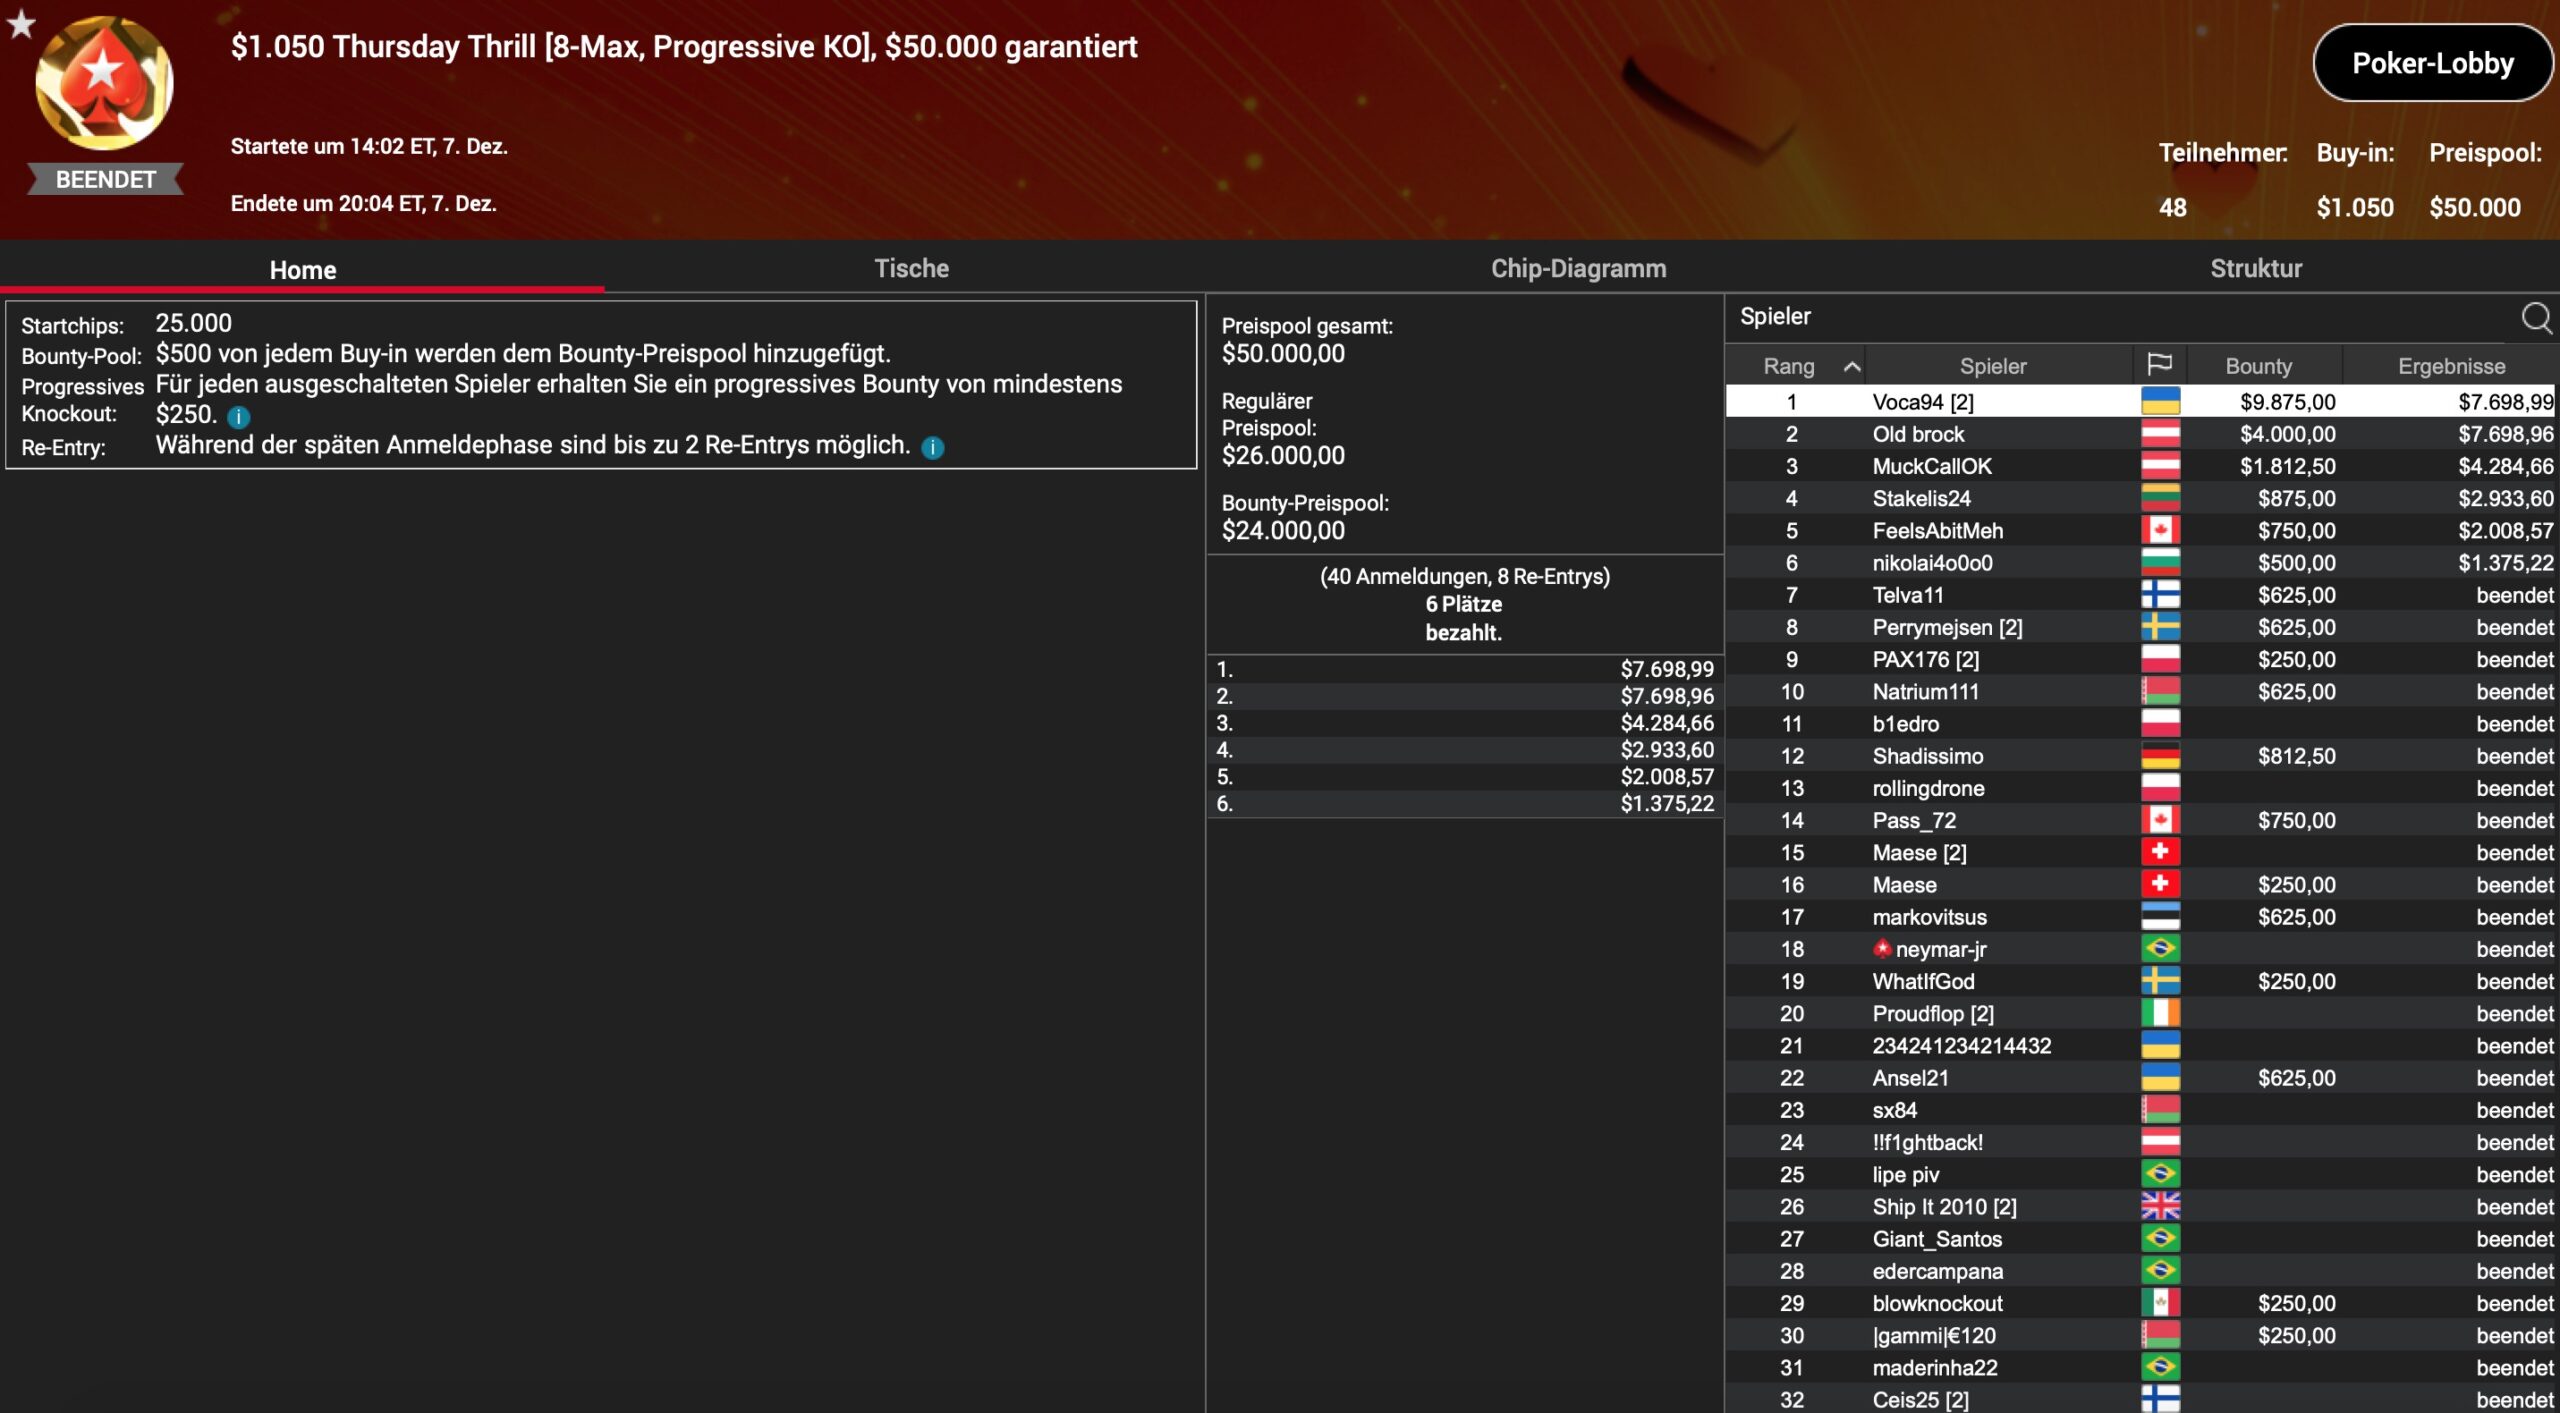Sort players by the flag column
Screen dimensions: 2560x1413
2159,365
